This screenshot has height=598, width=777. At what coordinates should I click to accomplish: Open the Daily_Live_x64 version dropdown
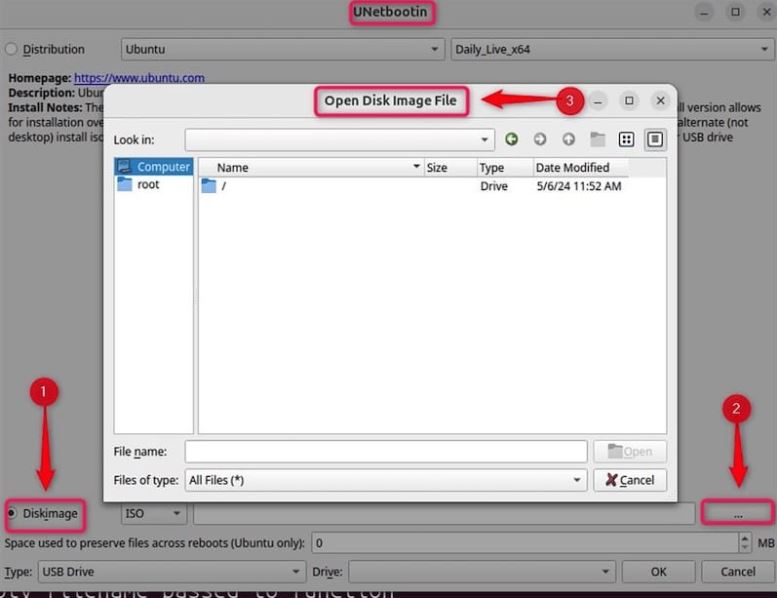tap(612, 49)
